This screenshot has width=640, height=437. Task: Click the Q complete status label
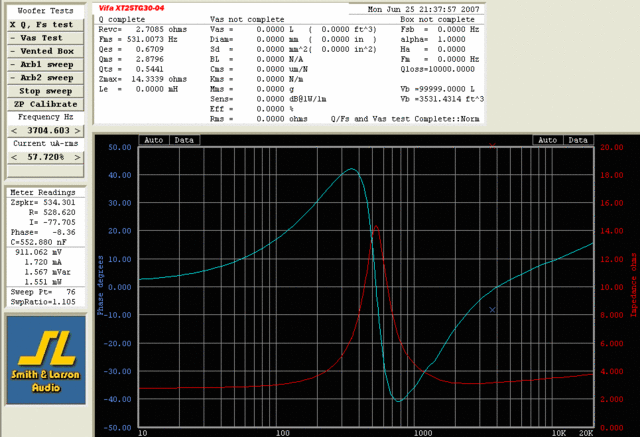pos(122,19)
